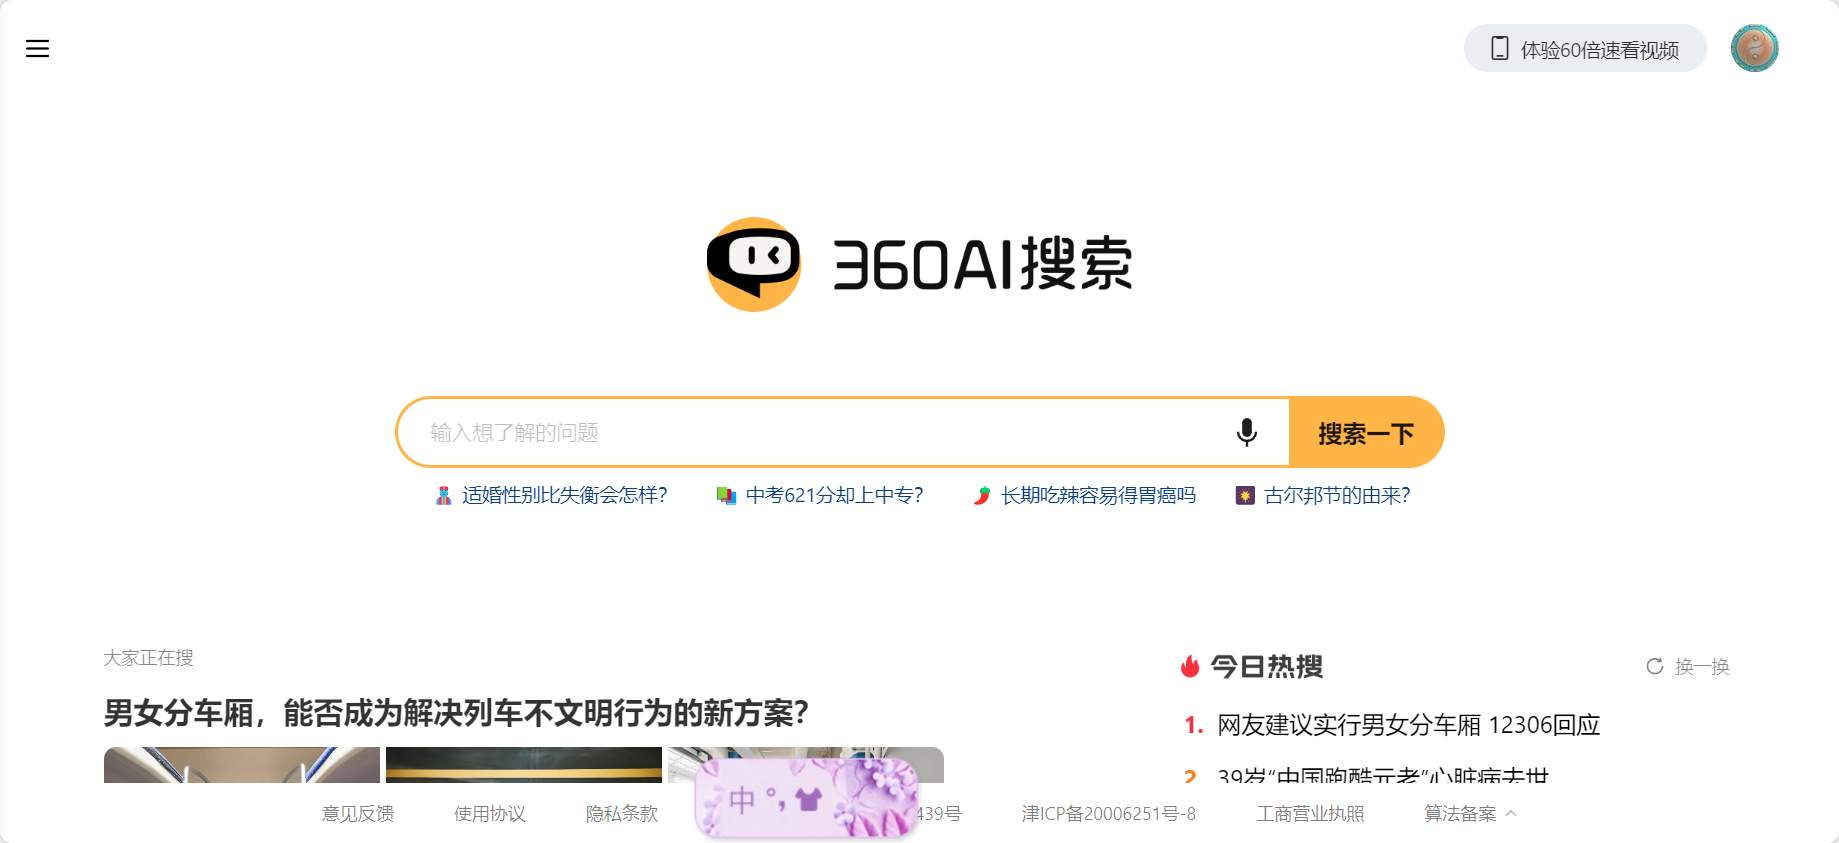Image resolution: width=1839 pixels, height=843 pixels.
Task: Open headline 男女分车厢,能否成为解决列车不文明行为的新方案?
Action: [456, 713]
